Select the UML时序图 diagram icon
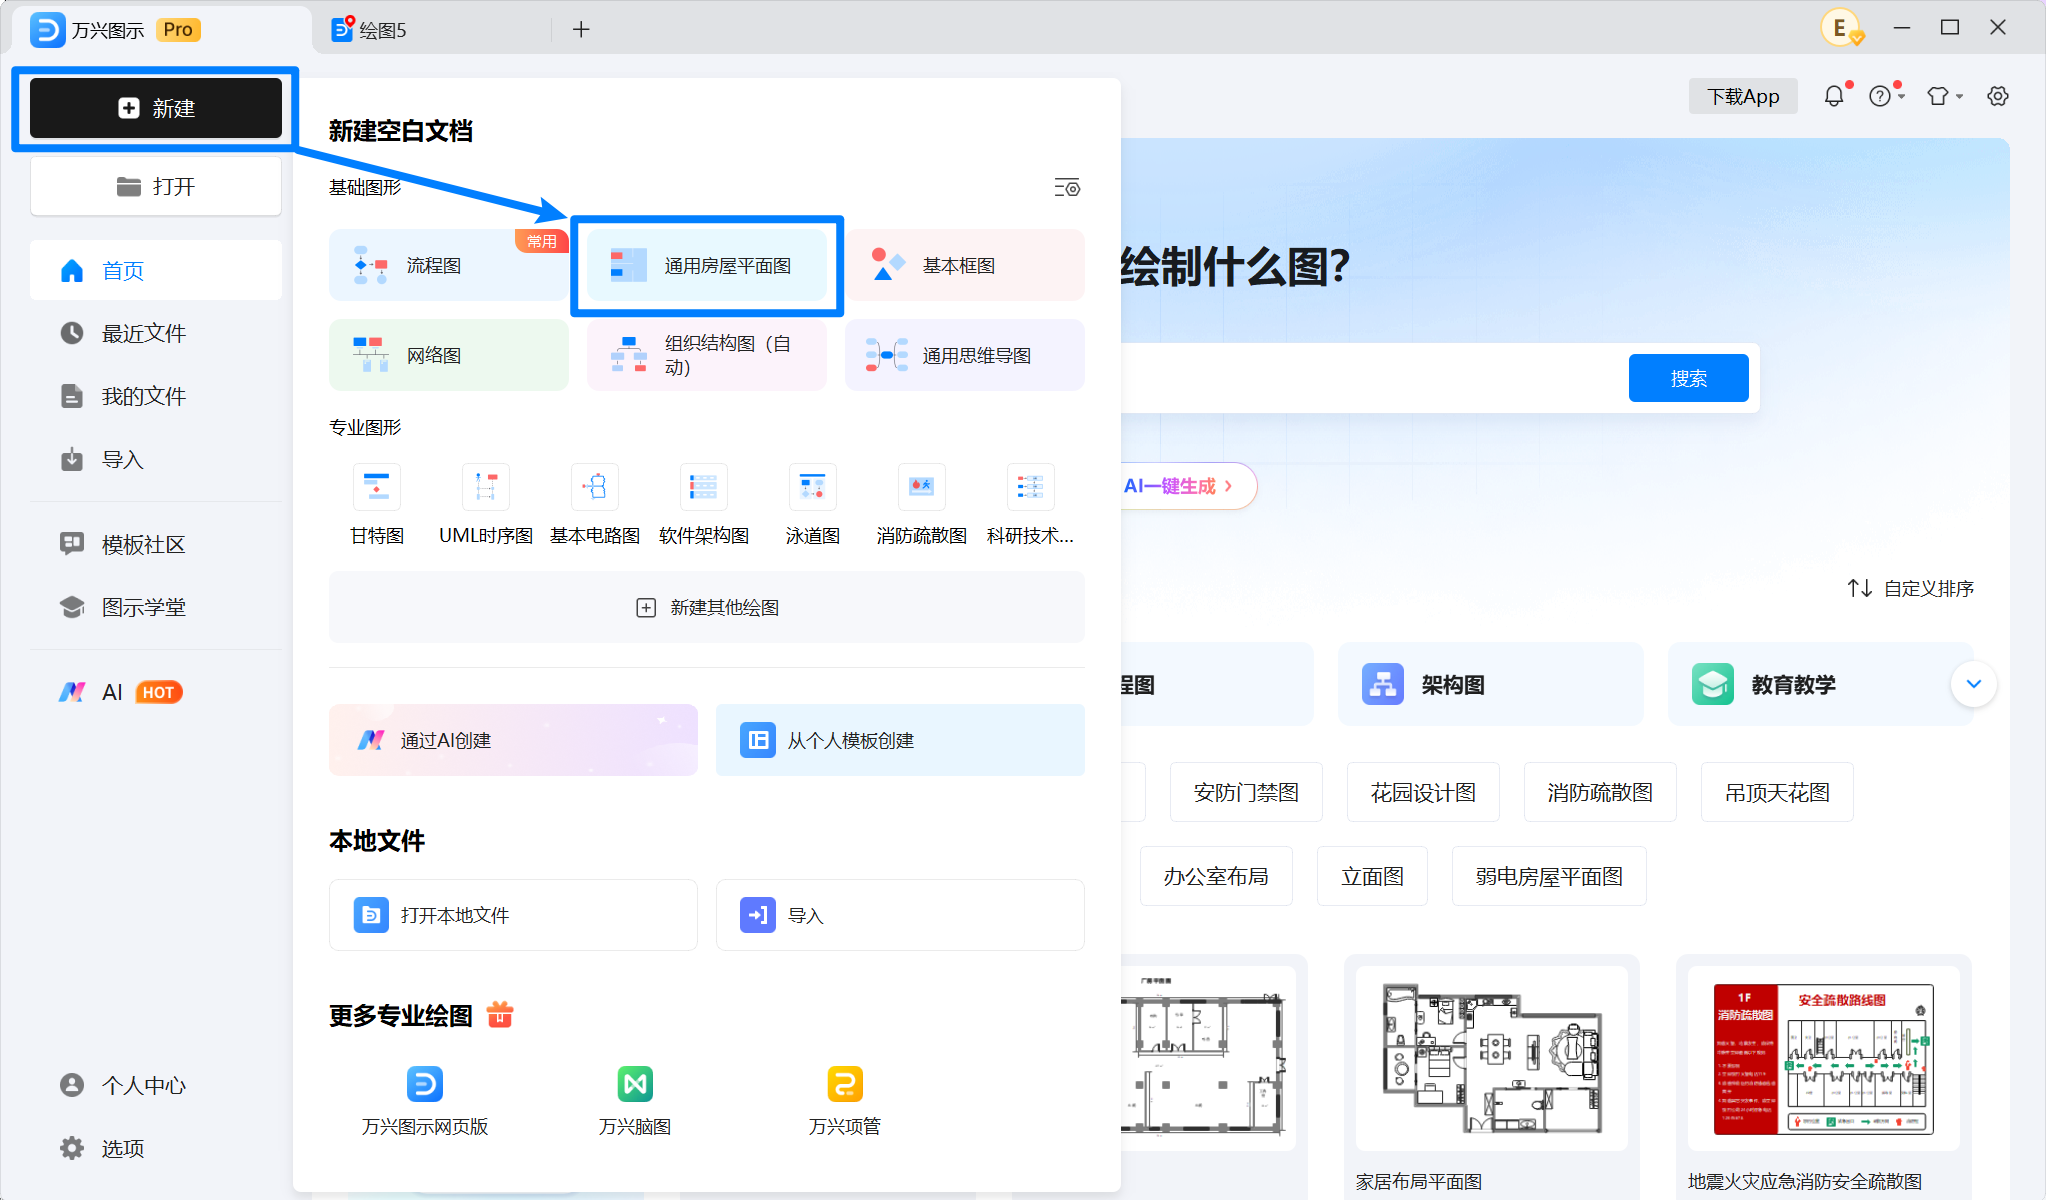 [486, 487]
